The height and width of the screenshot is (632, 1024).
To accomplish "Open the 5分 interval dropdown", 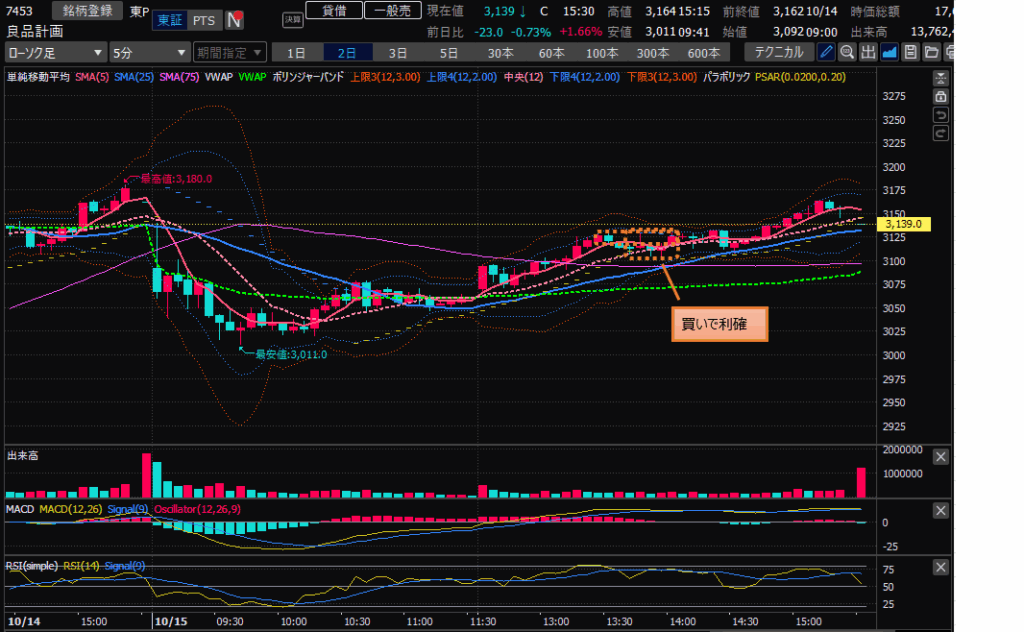I will coord(149,52).
